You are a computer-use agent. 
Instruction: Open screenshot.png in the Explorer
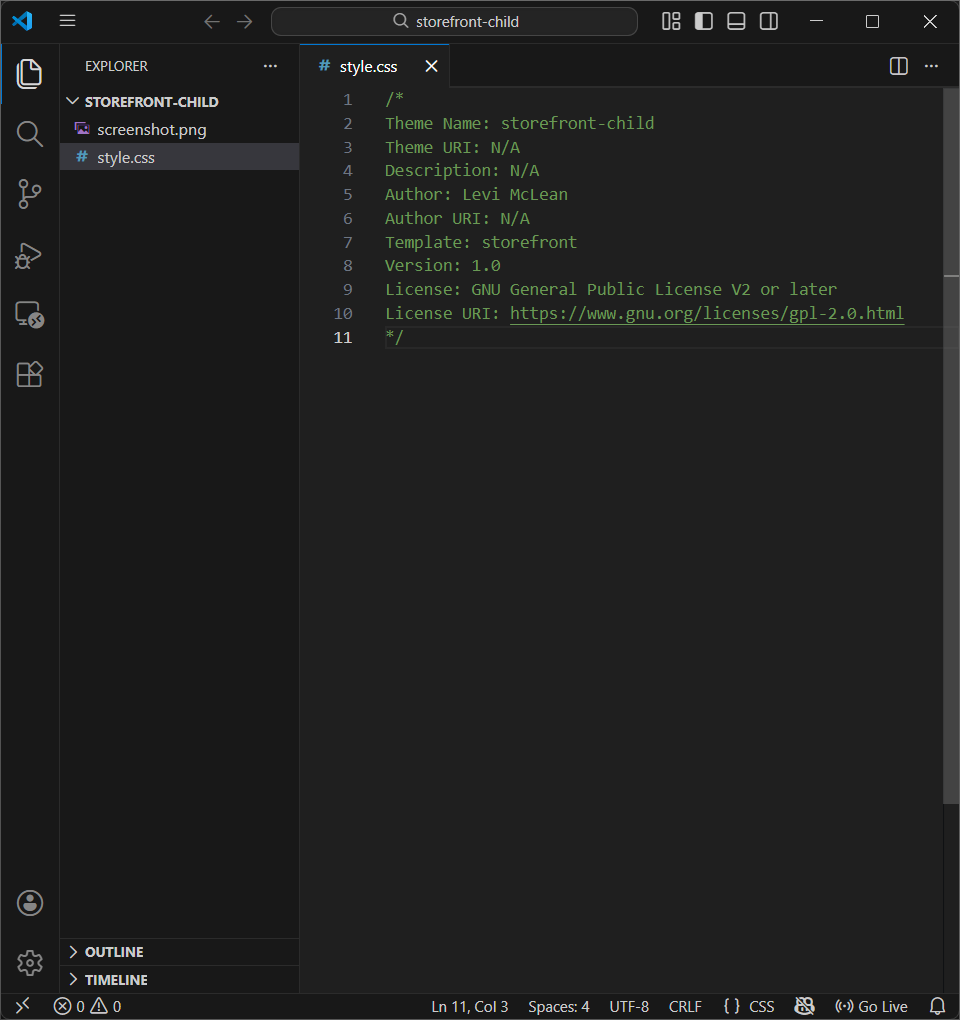click(x=151, y=130)
